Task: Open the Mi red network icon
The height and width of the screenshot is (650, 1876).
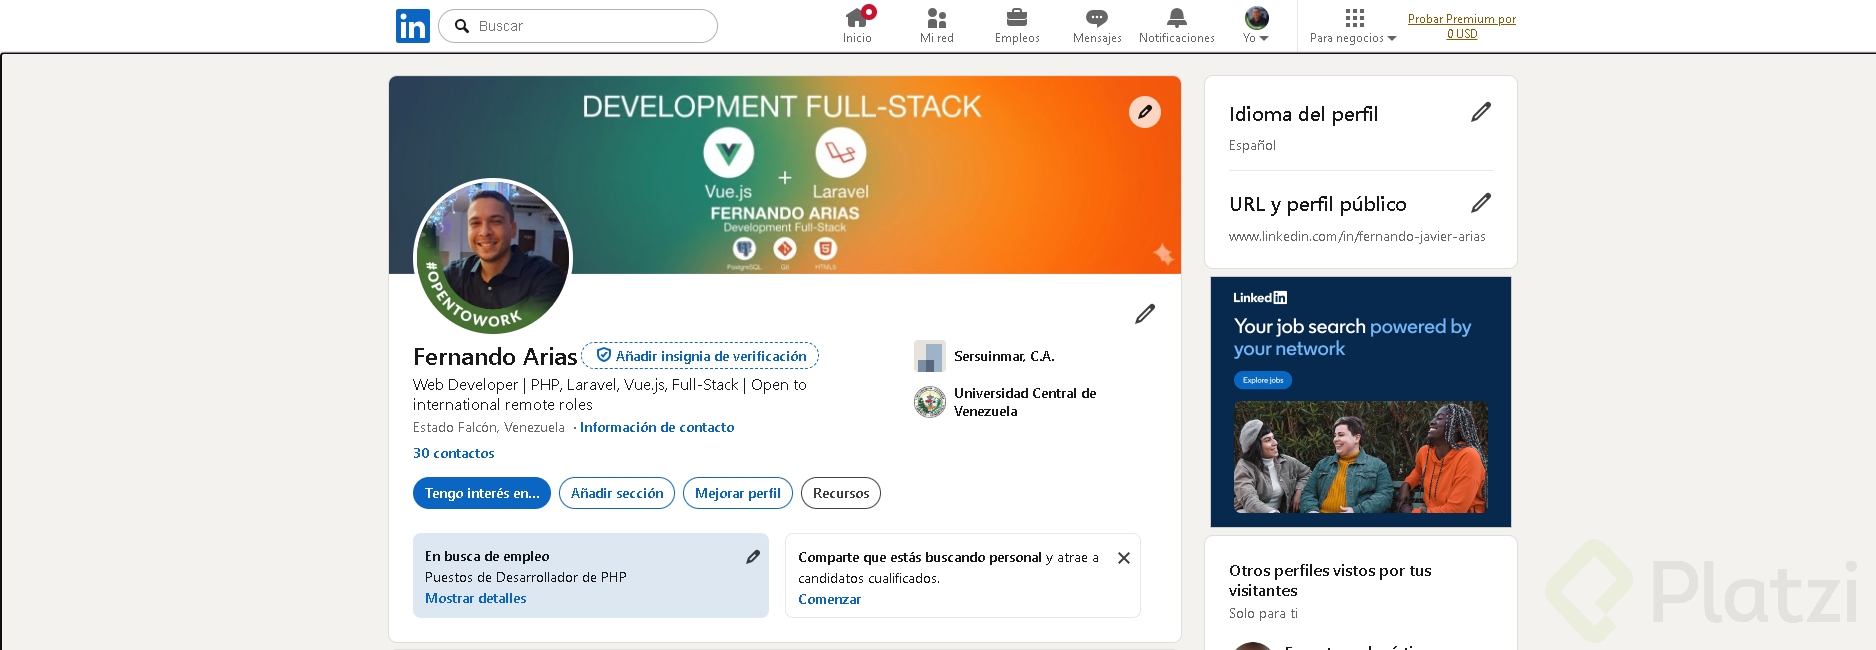Action: point(936,18)
